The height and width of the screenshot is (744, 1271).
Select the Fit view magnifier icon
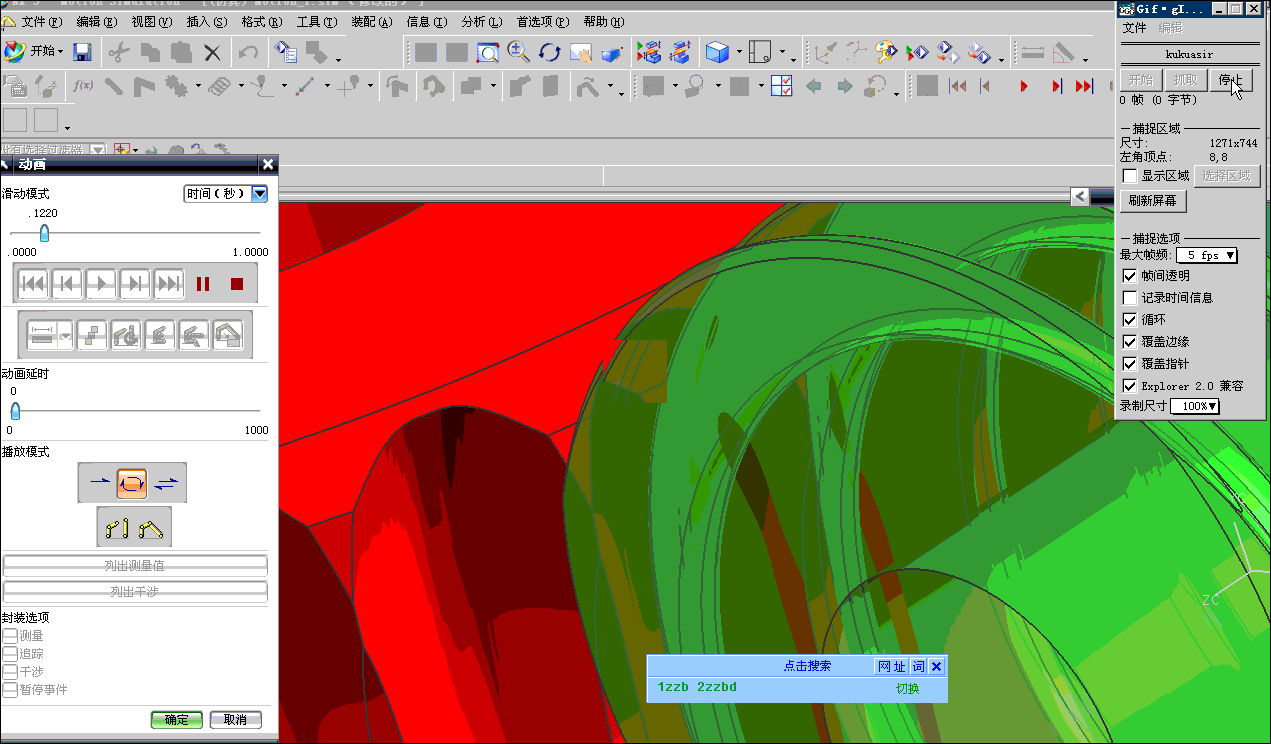[x=487, y=52]
